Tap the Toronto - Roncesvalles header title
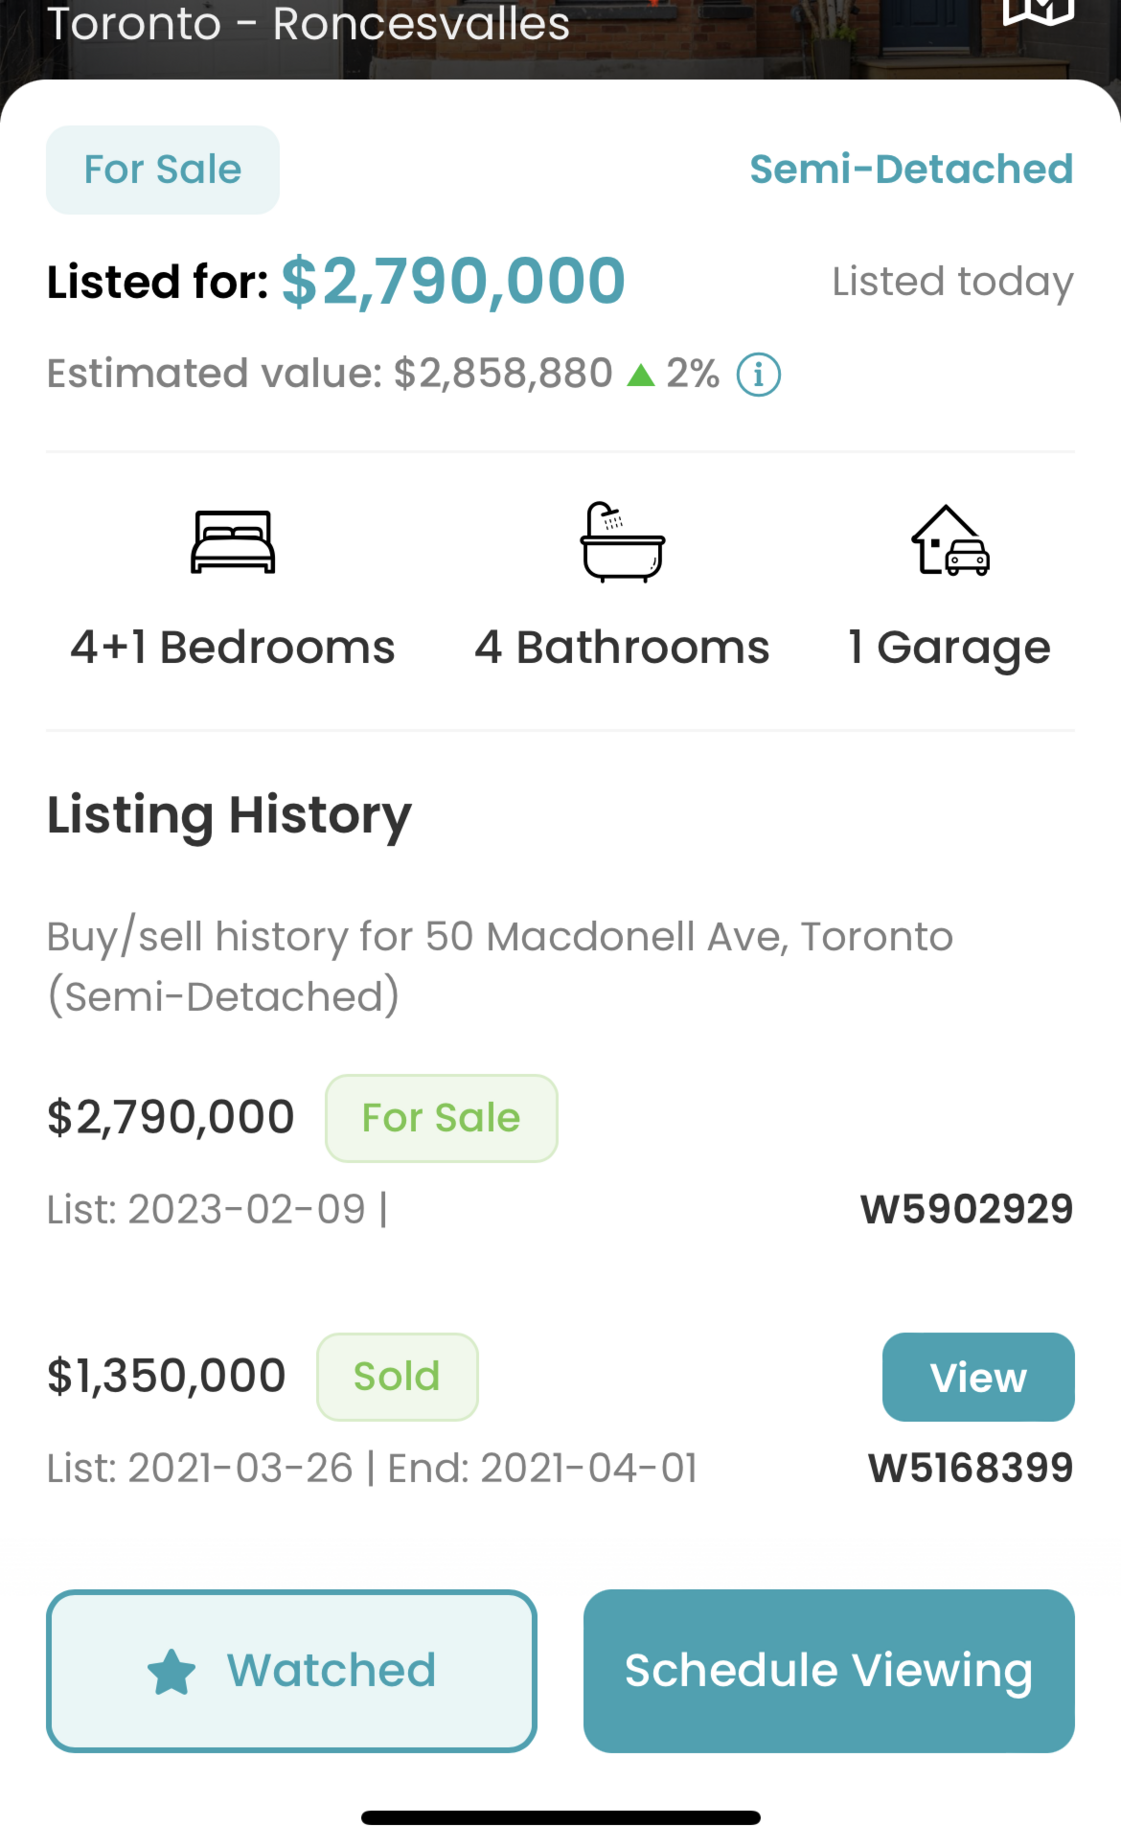Viewport: 1121px width, 1848px height. point(308,24)
